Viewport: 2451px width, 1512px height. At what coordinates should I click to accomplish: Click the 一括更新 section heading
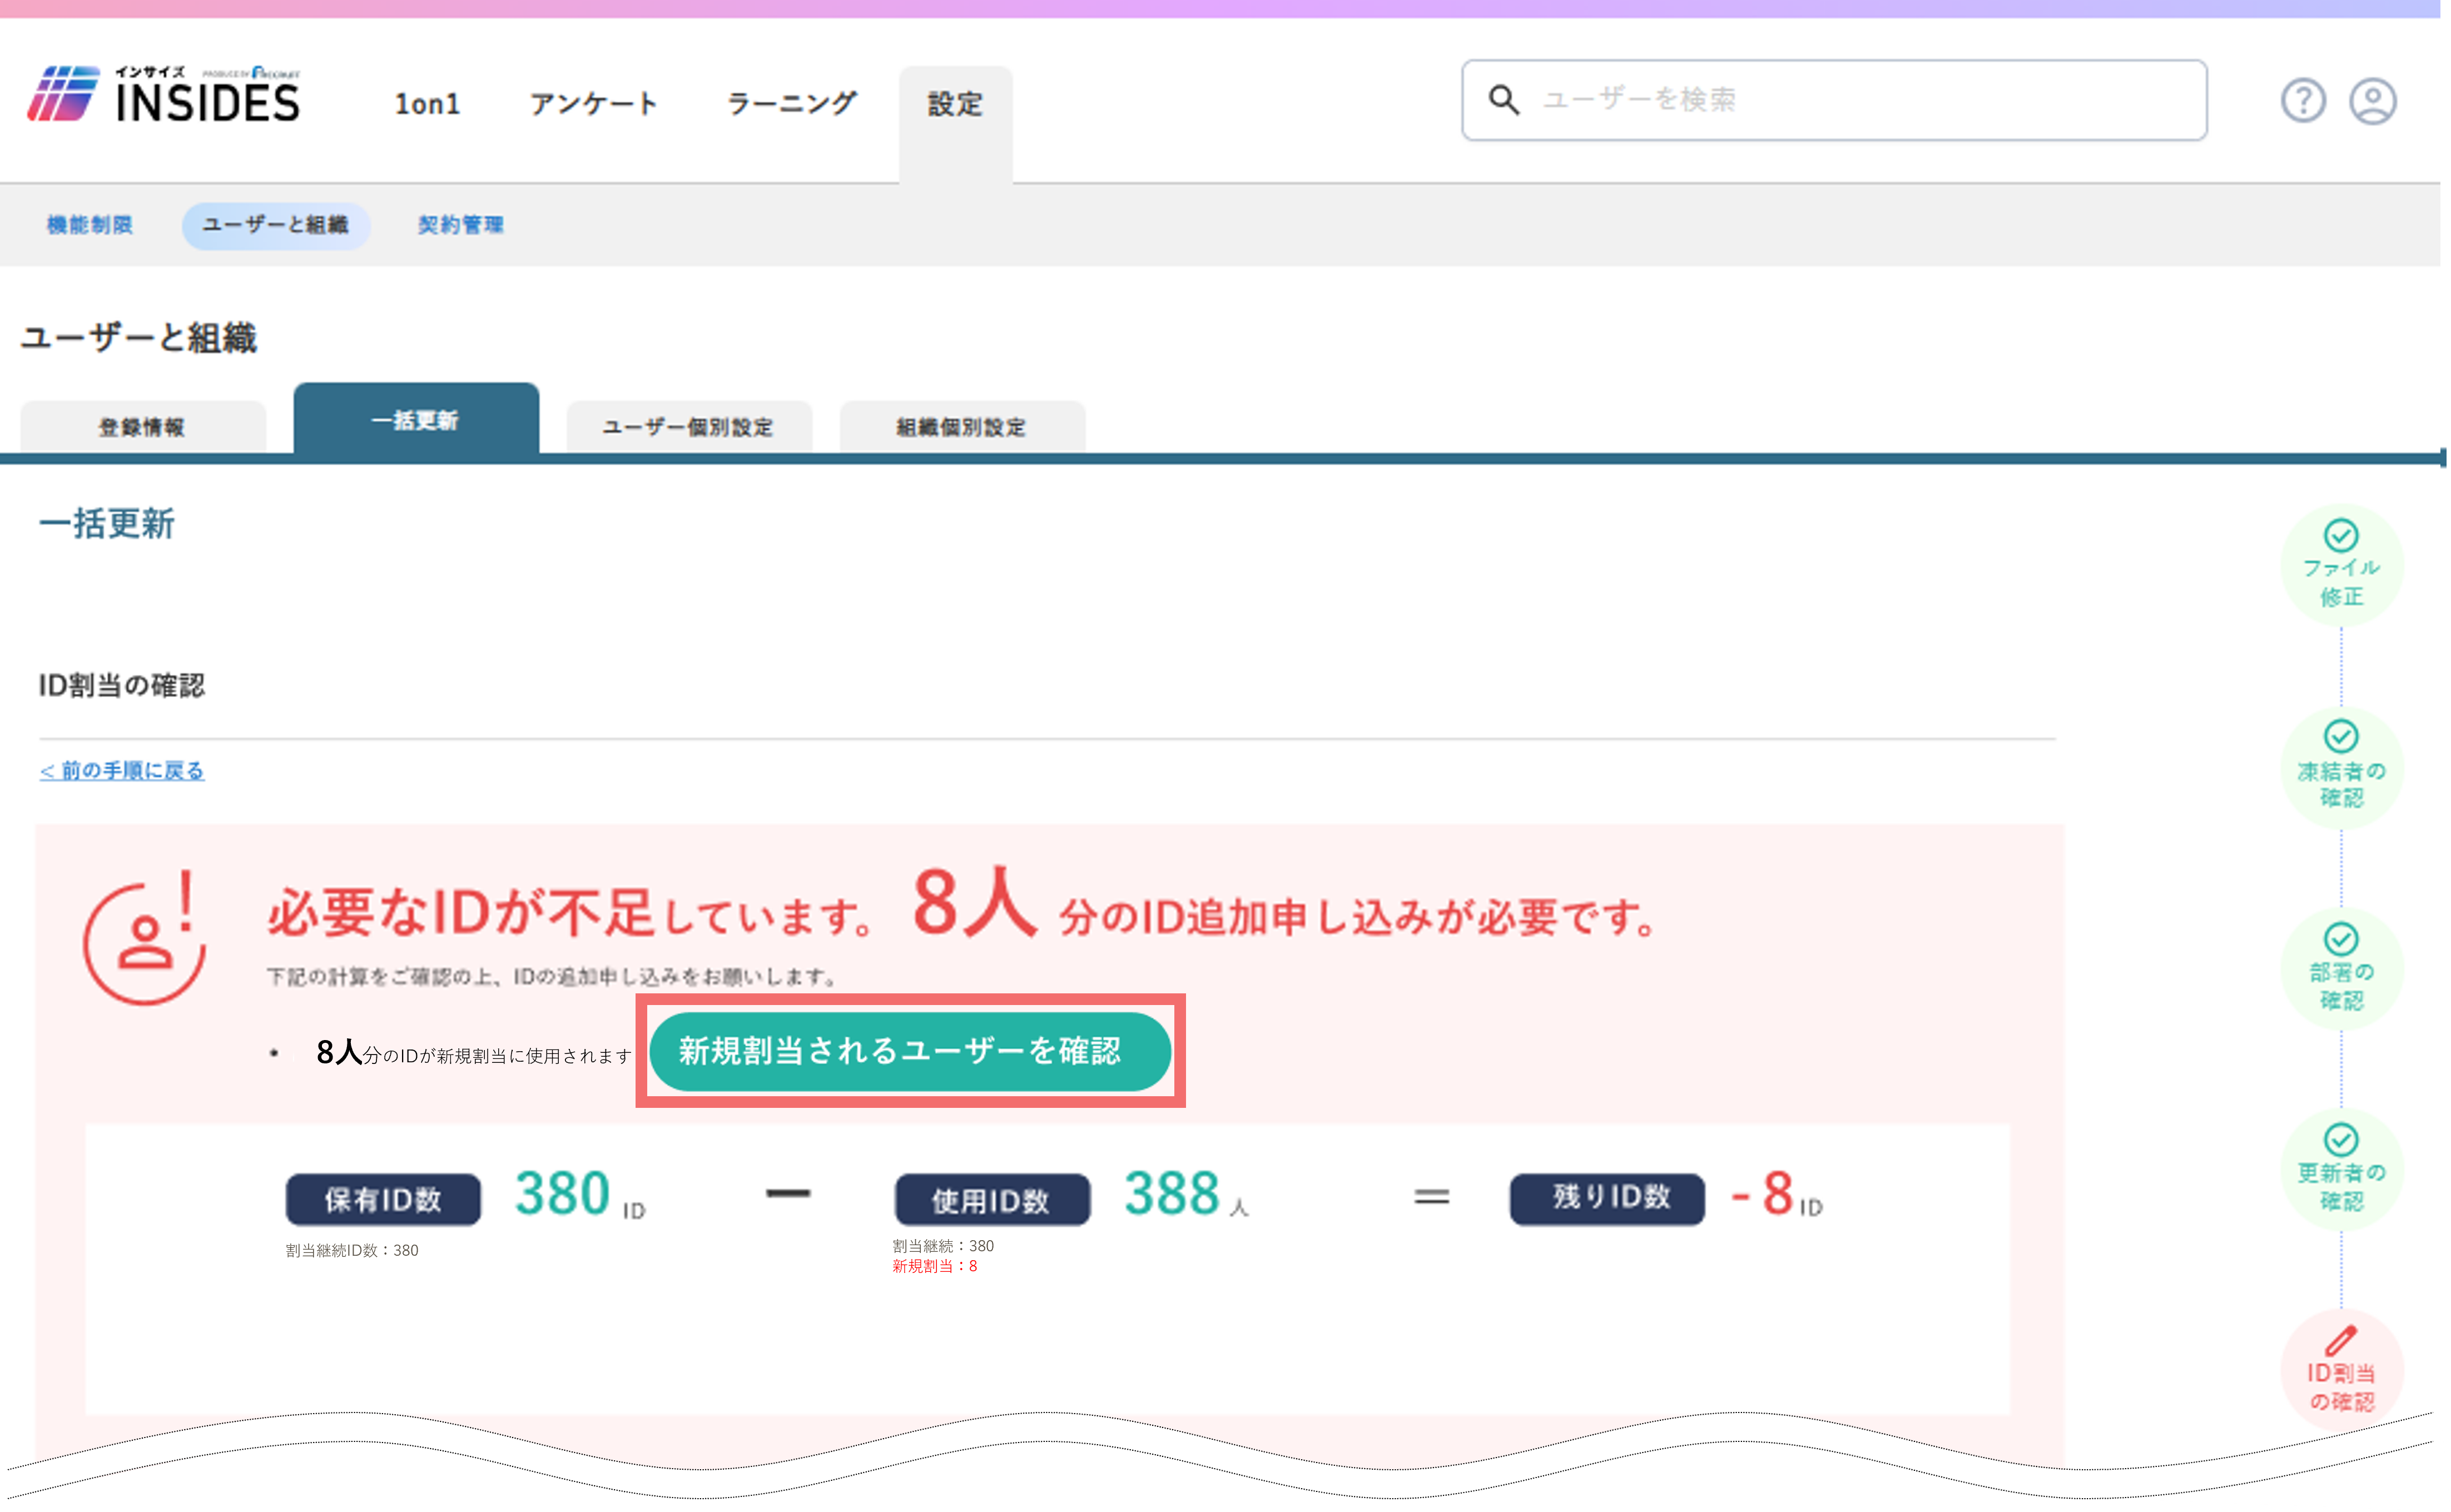click(106, 523)
